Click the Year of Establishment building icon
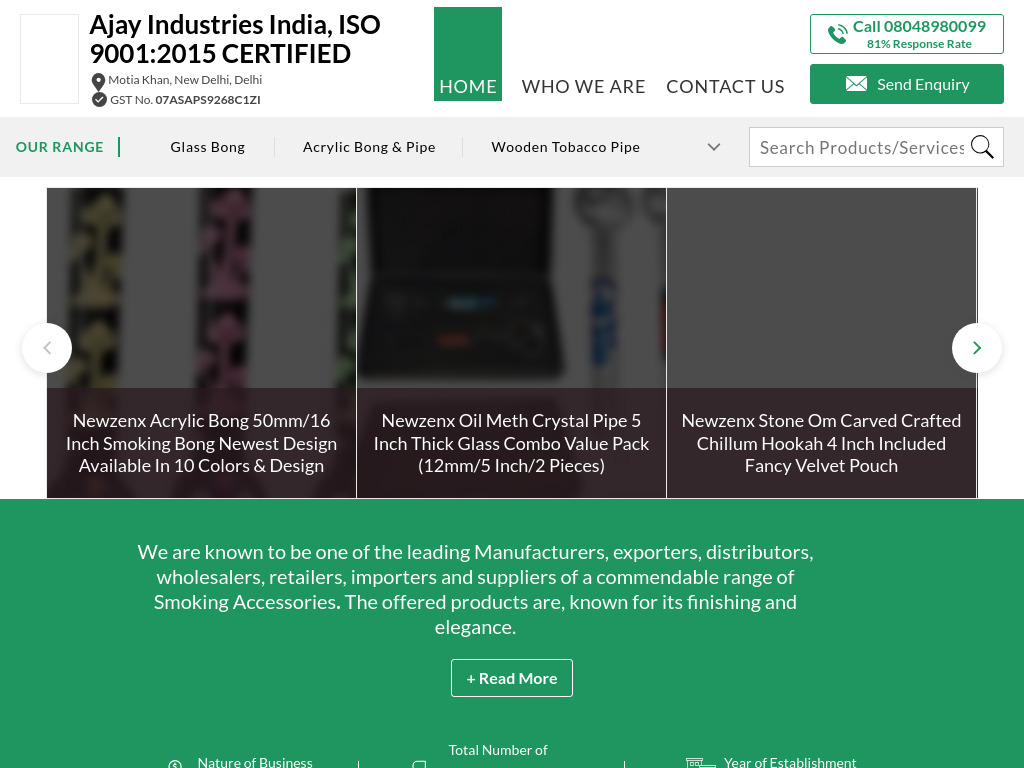The image size is (1024, 768). (x=701, y=762)
